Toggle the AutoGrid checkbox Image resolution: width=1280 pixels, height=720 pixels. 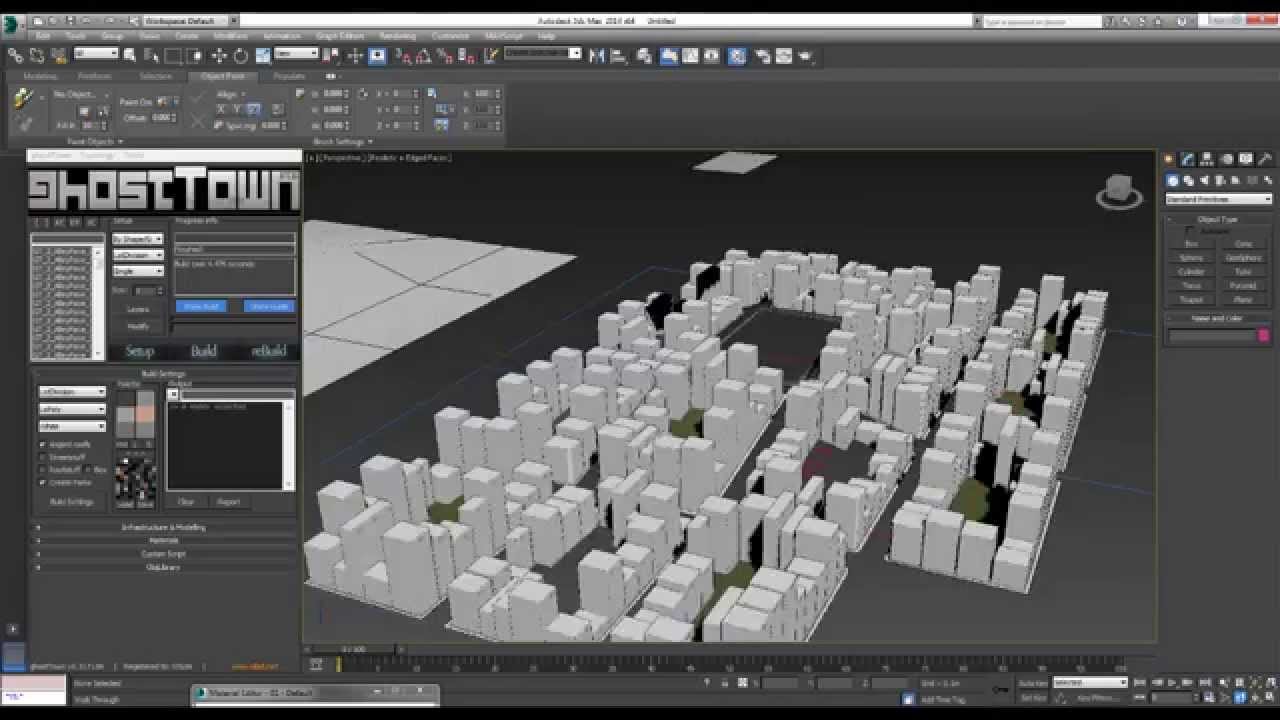coord(1190,231)
